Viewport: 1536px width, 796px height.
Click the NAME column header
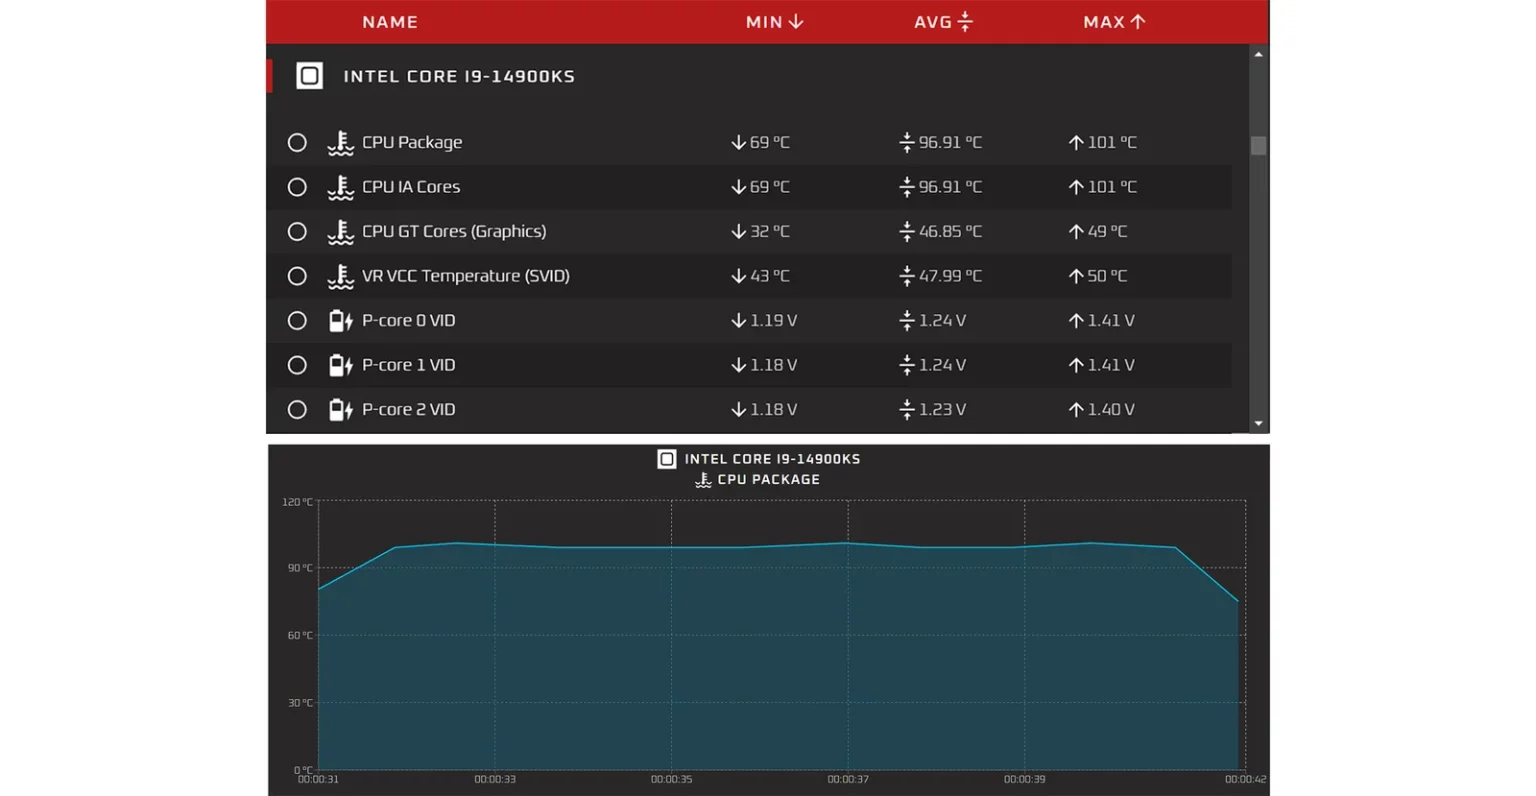390,22
